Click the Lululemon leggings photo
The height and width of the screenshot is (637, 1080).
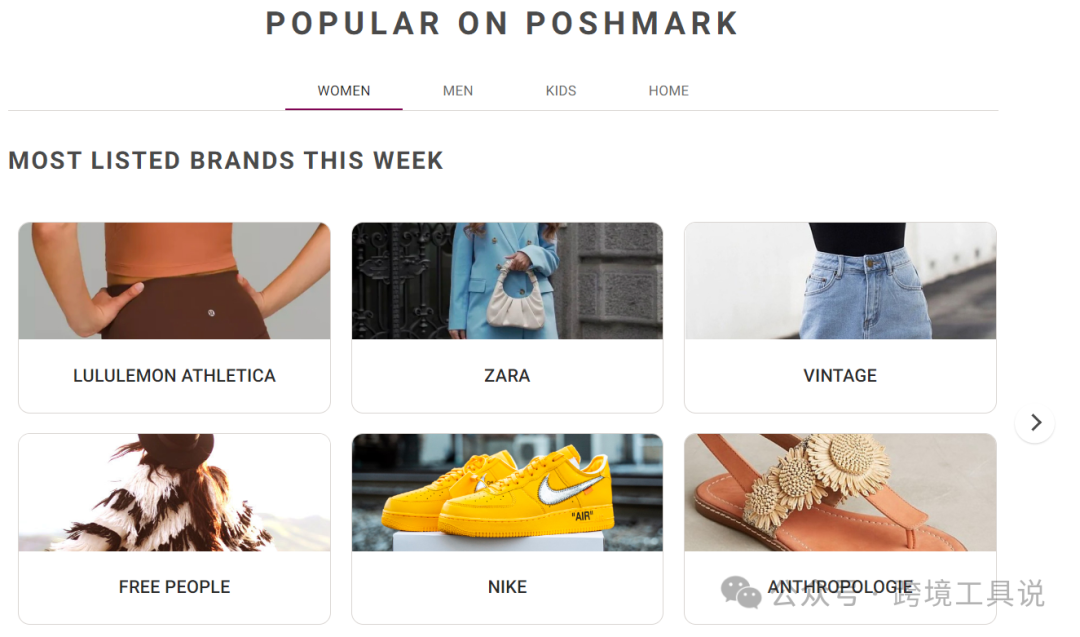tap(174, 281)
